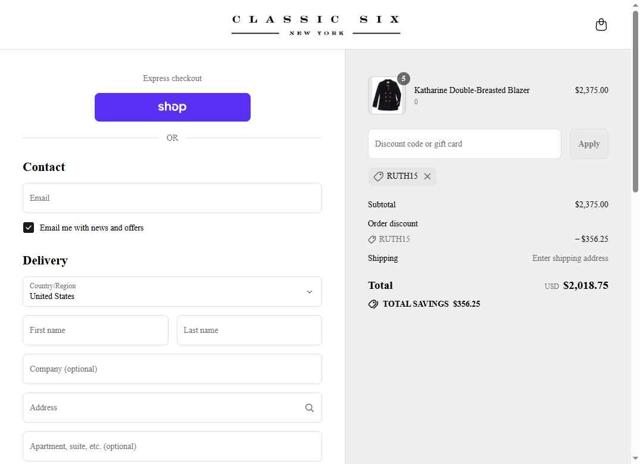Click the Country/Region chevron arrow
This screenshot has height=464, width=640.
click(309, 292)
